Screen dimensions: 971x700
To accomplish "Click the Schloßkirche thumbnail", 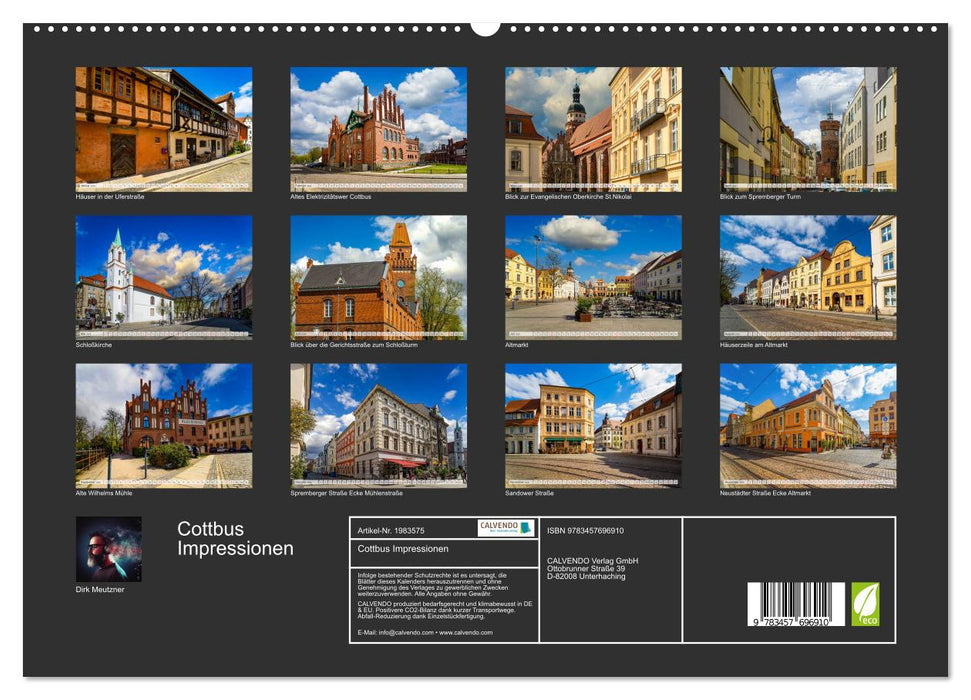I will click(158, 276).
